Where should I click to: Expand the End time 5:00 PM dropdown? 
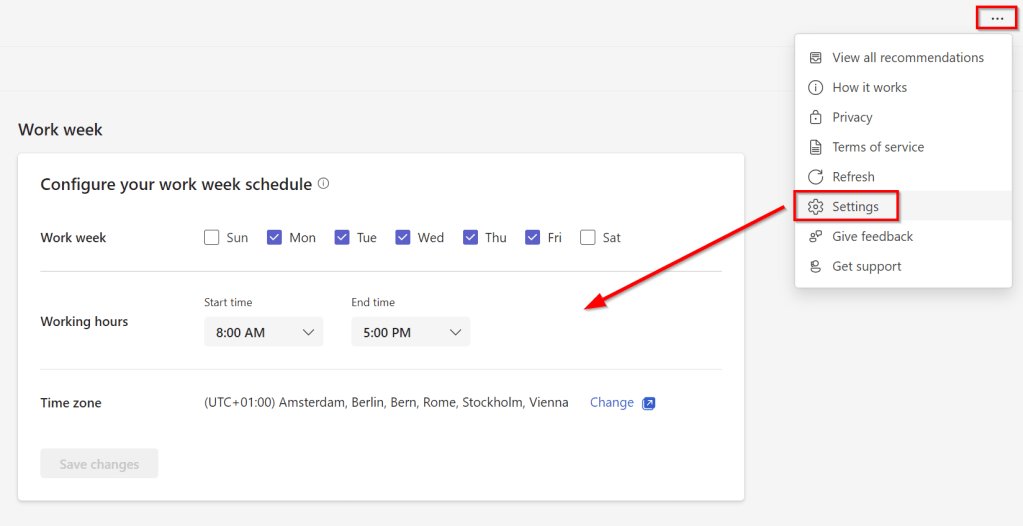pyautogui.click(x=410, y=332)
